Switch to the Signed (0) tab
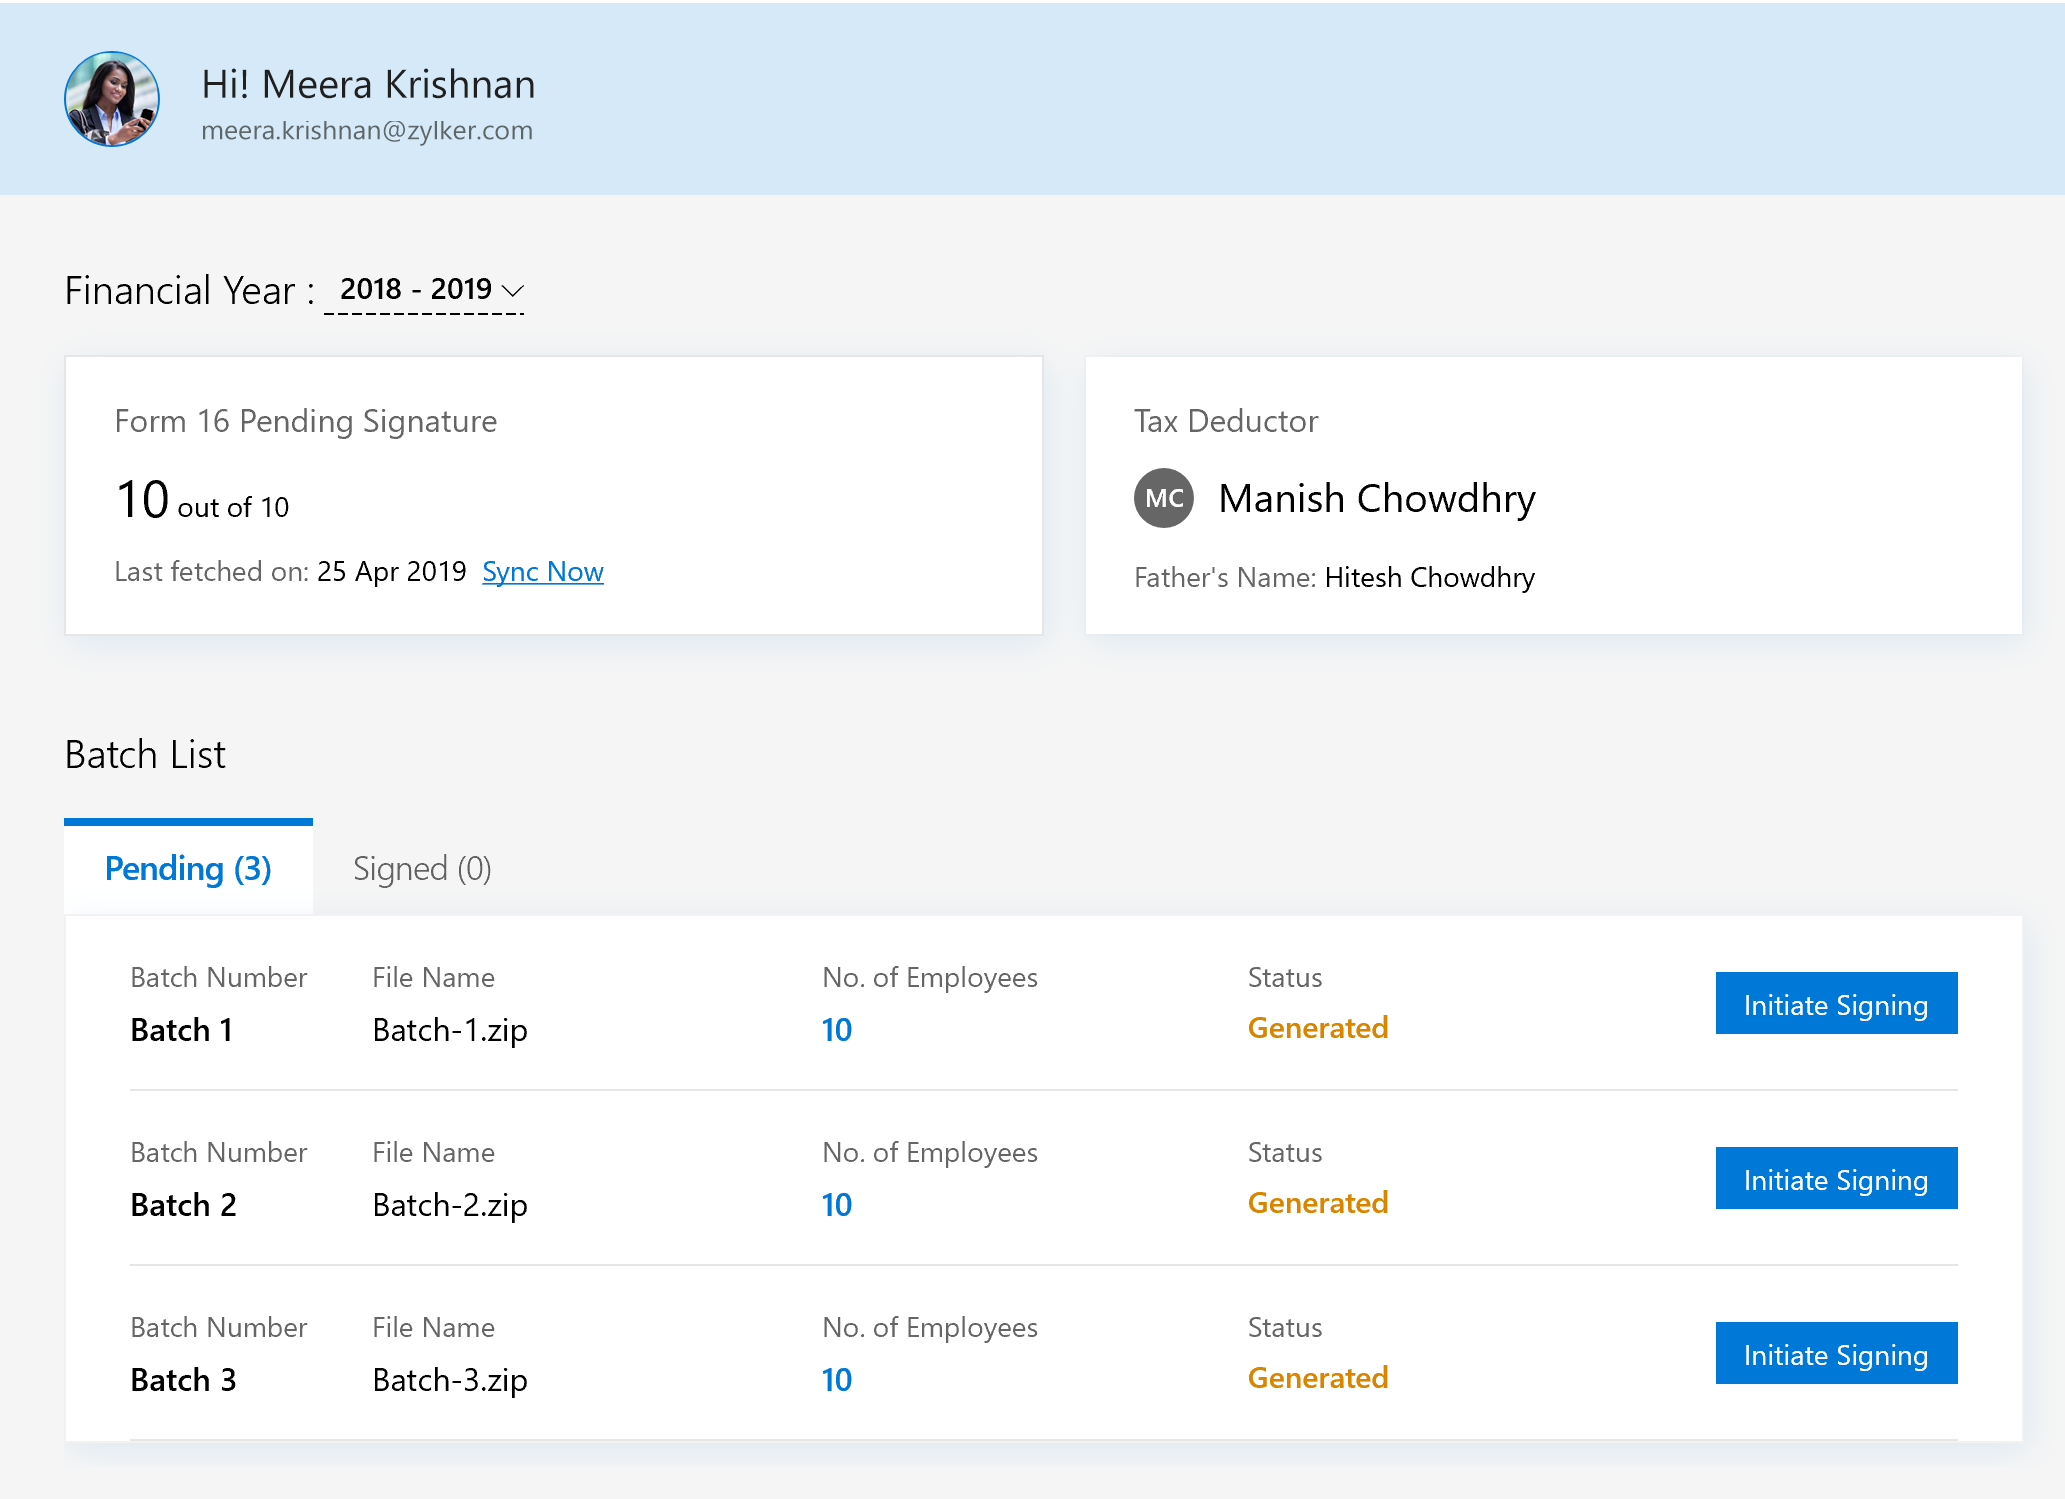This screenshot has width=2065, height=1499. coord(421,868)
